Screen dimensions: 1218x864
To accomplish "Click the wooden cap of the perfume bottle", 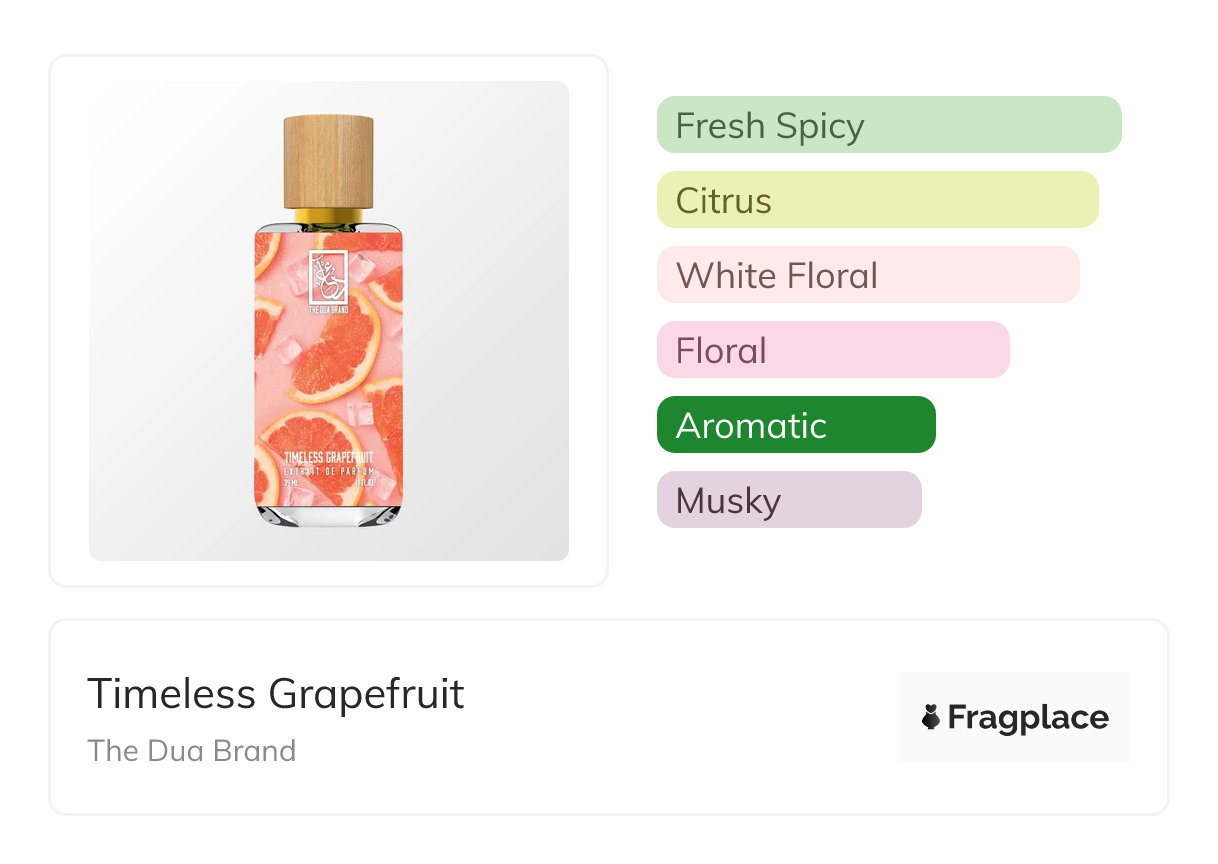I will point(328,161).
